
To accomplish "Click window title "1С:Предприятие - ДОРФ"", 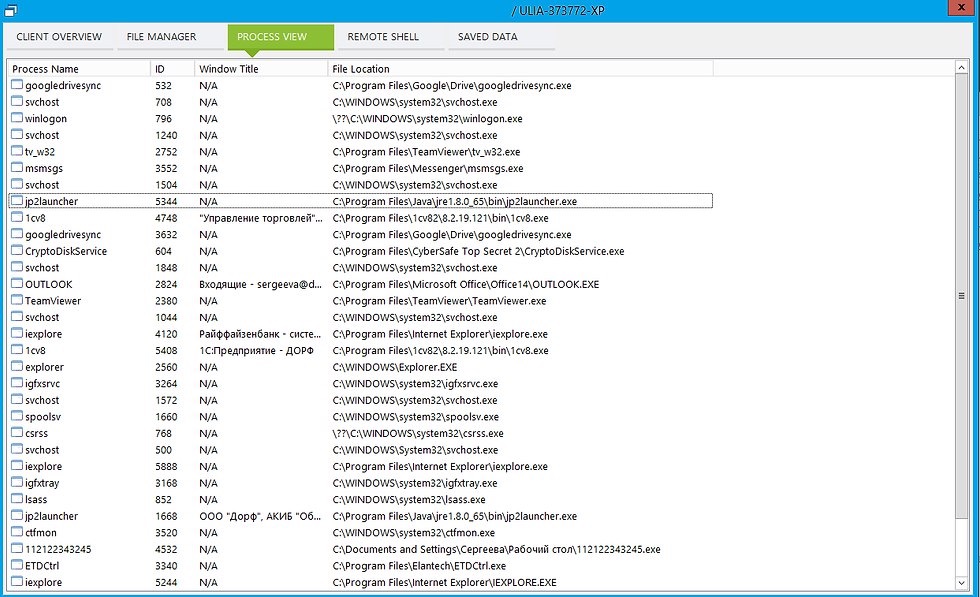I will tap(256, 351).
